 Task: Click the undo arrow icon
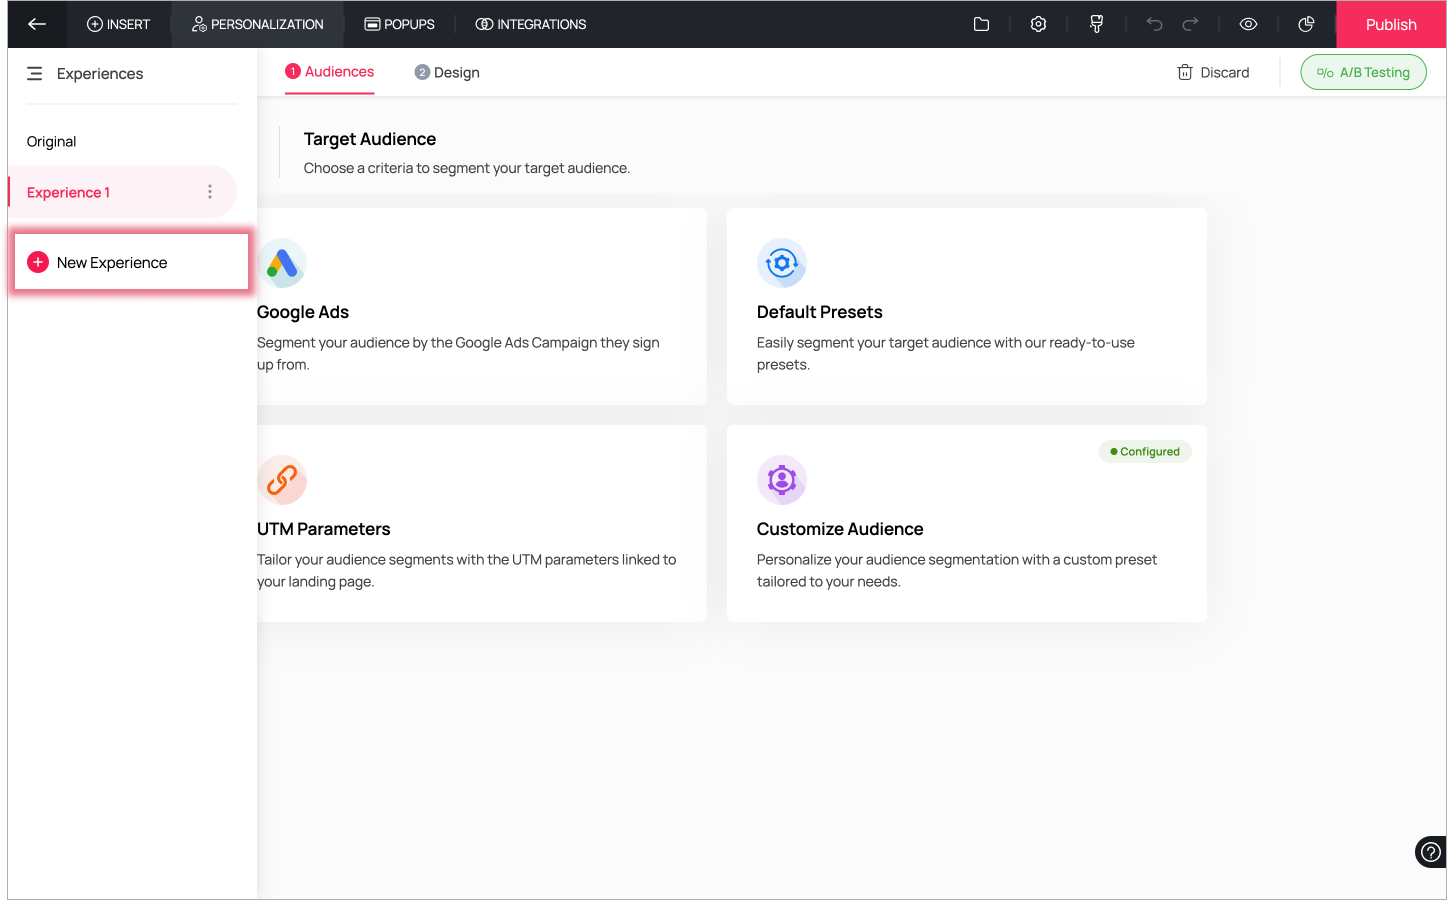(x=1154, y=24)
